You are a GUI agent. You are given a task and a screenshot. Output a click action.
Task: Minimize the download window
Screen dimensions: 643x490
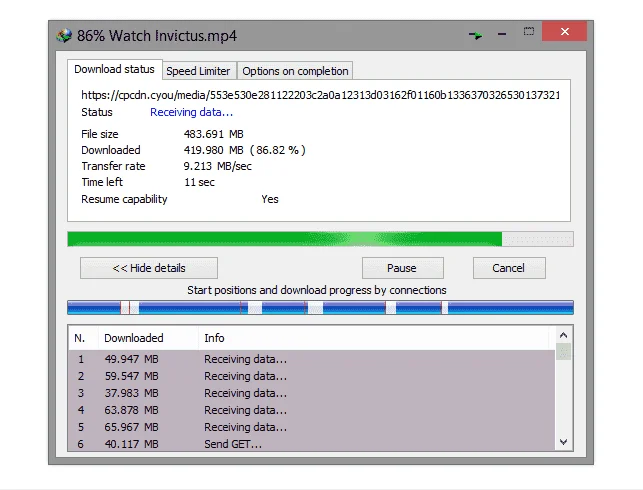pos(502,34)
